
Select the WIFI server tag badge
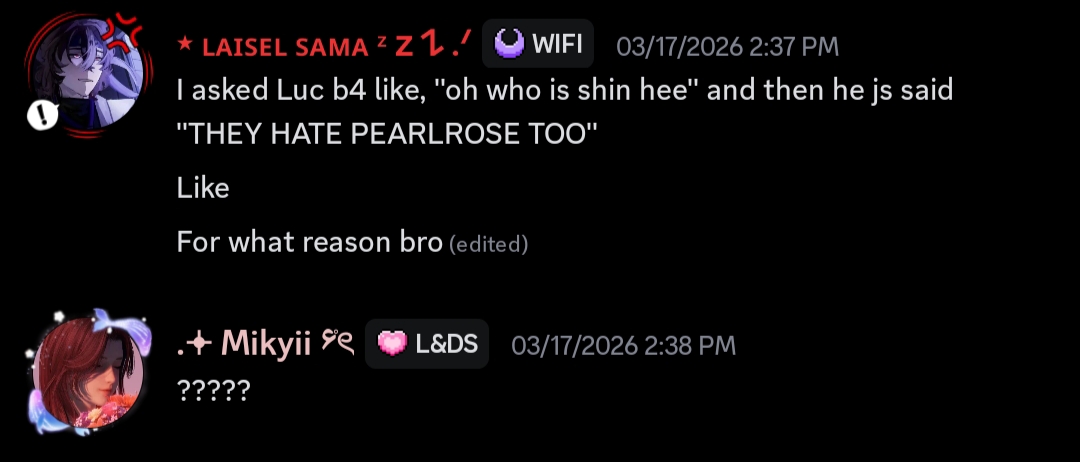538,44
